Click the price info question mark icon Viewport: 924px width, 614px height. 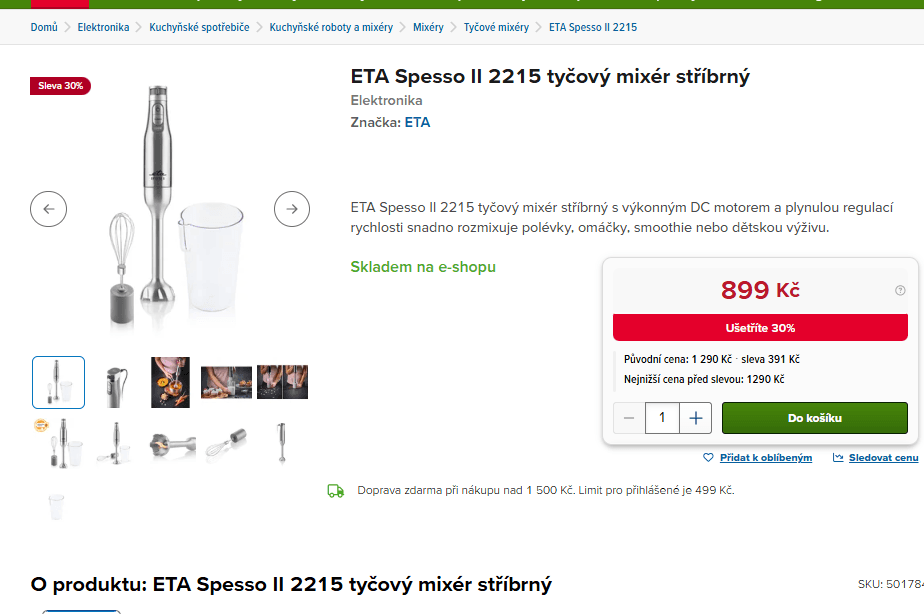(x=900, y=291)
